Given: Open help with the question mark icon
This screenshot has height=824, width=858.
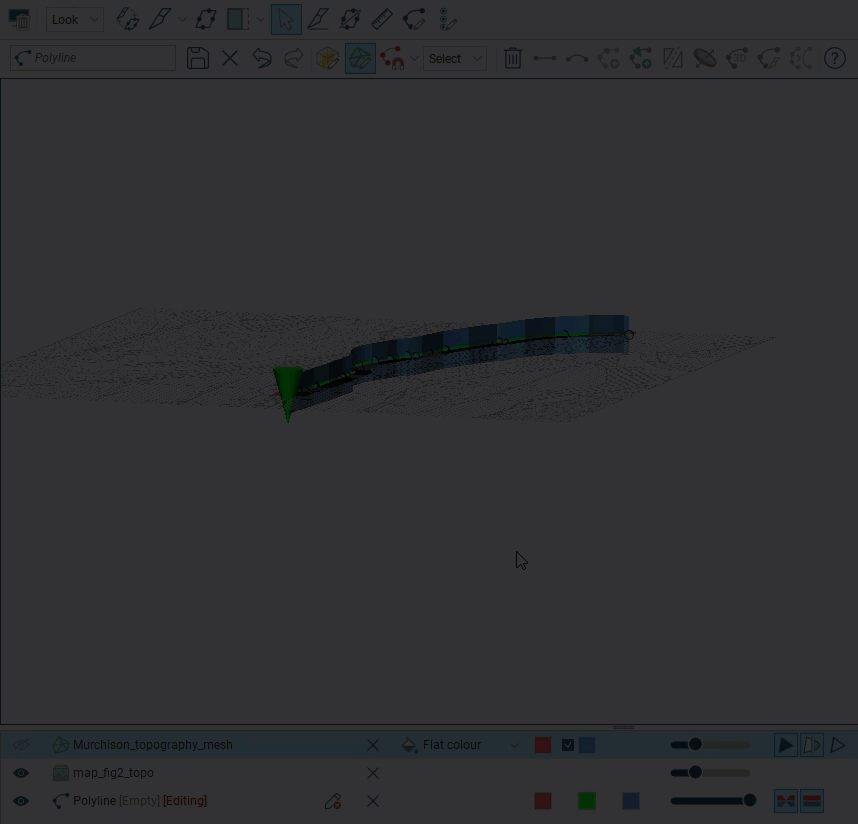Looking at the screenshot, I should click(x=835, y=58).
